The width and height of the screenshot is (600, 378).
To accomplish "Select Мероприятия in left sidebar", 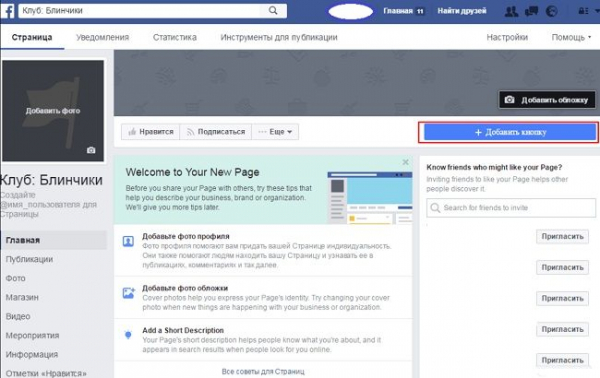I will point(32,336).
